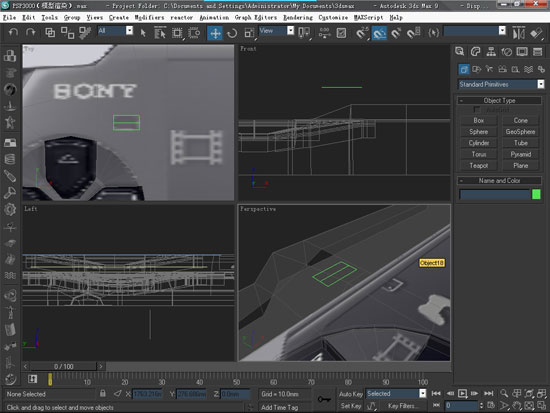This screenshot has height=413, width=550.
Task: Open the Modifiers menu
Action: tap(149, 17)
